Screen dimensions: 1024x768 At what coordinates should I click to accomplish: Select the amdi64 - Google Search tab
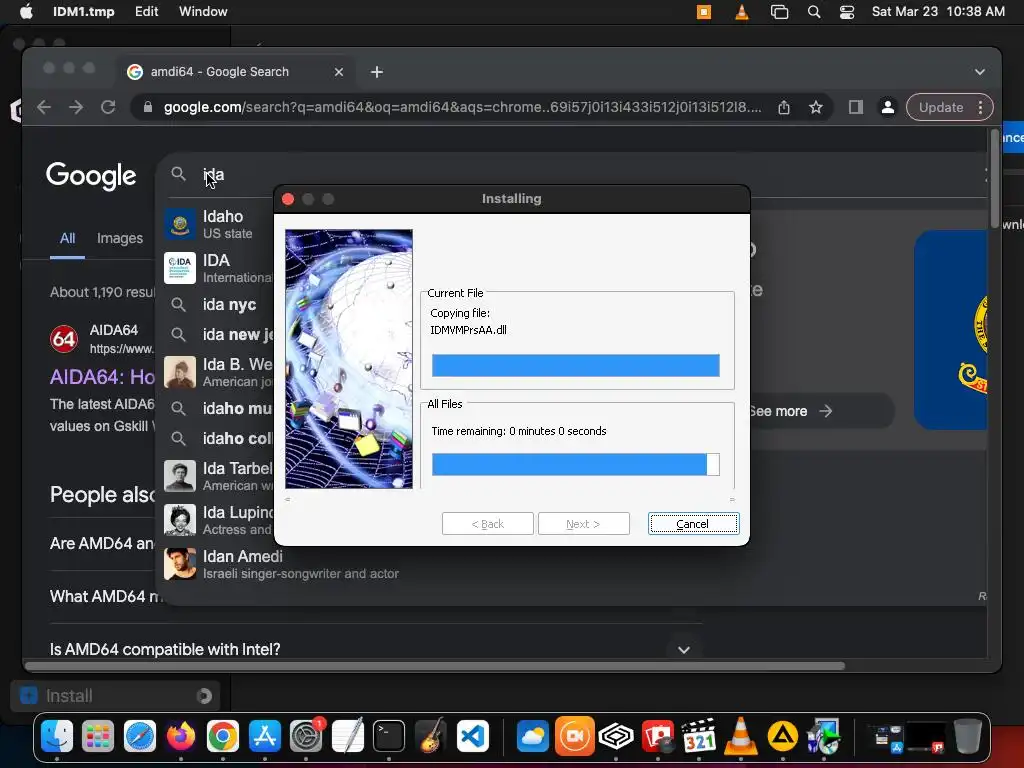(x=236, y=72)
